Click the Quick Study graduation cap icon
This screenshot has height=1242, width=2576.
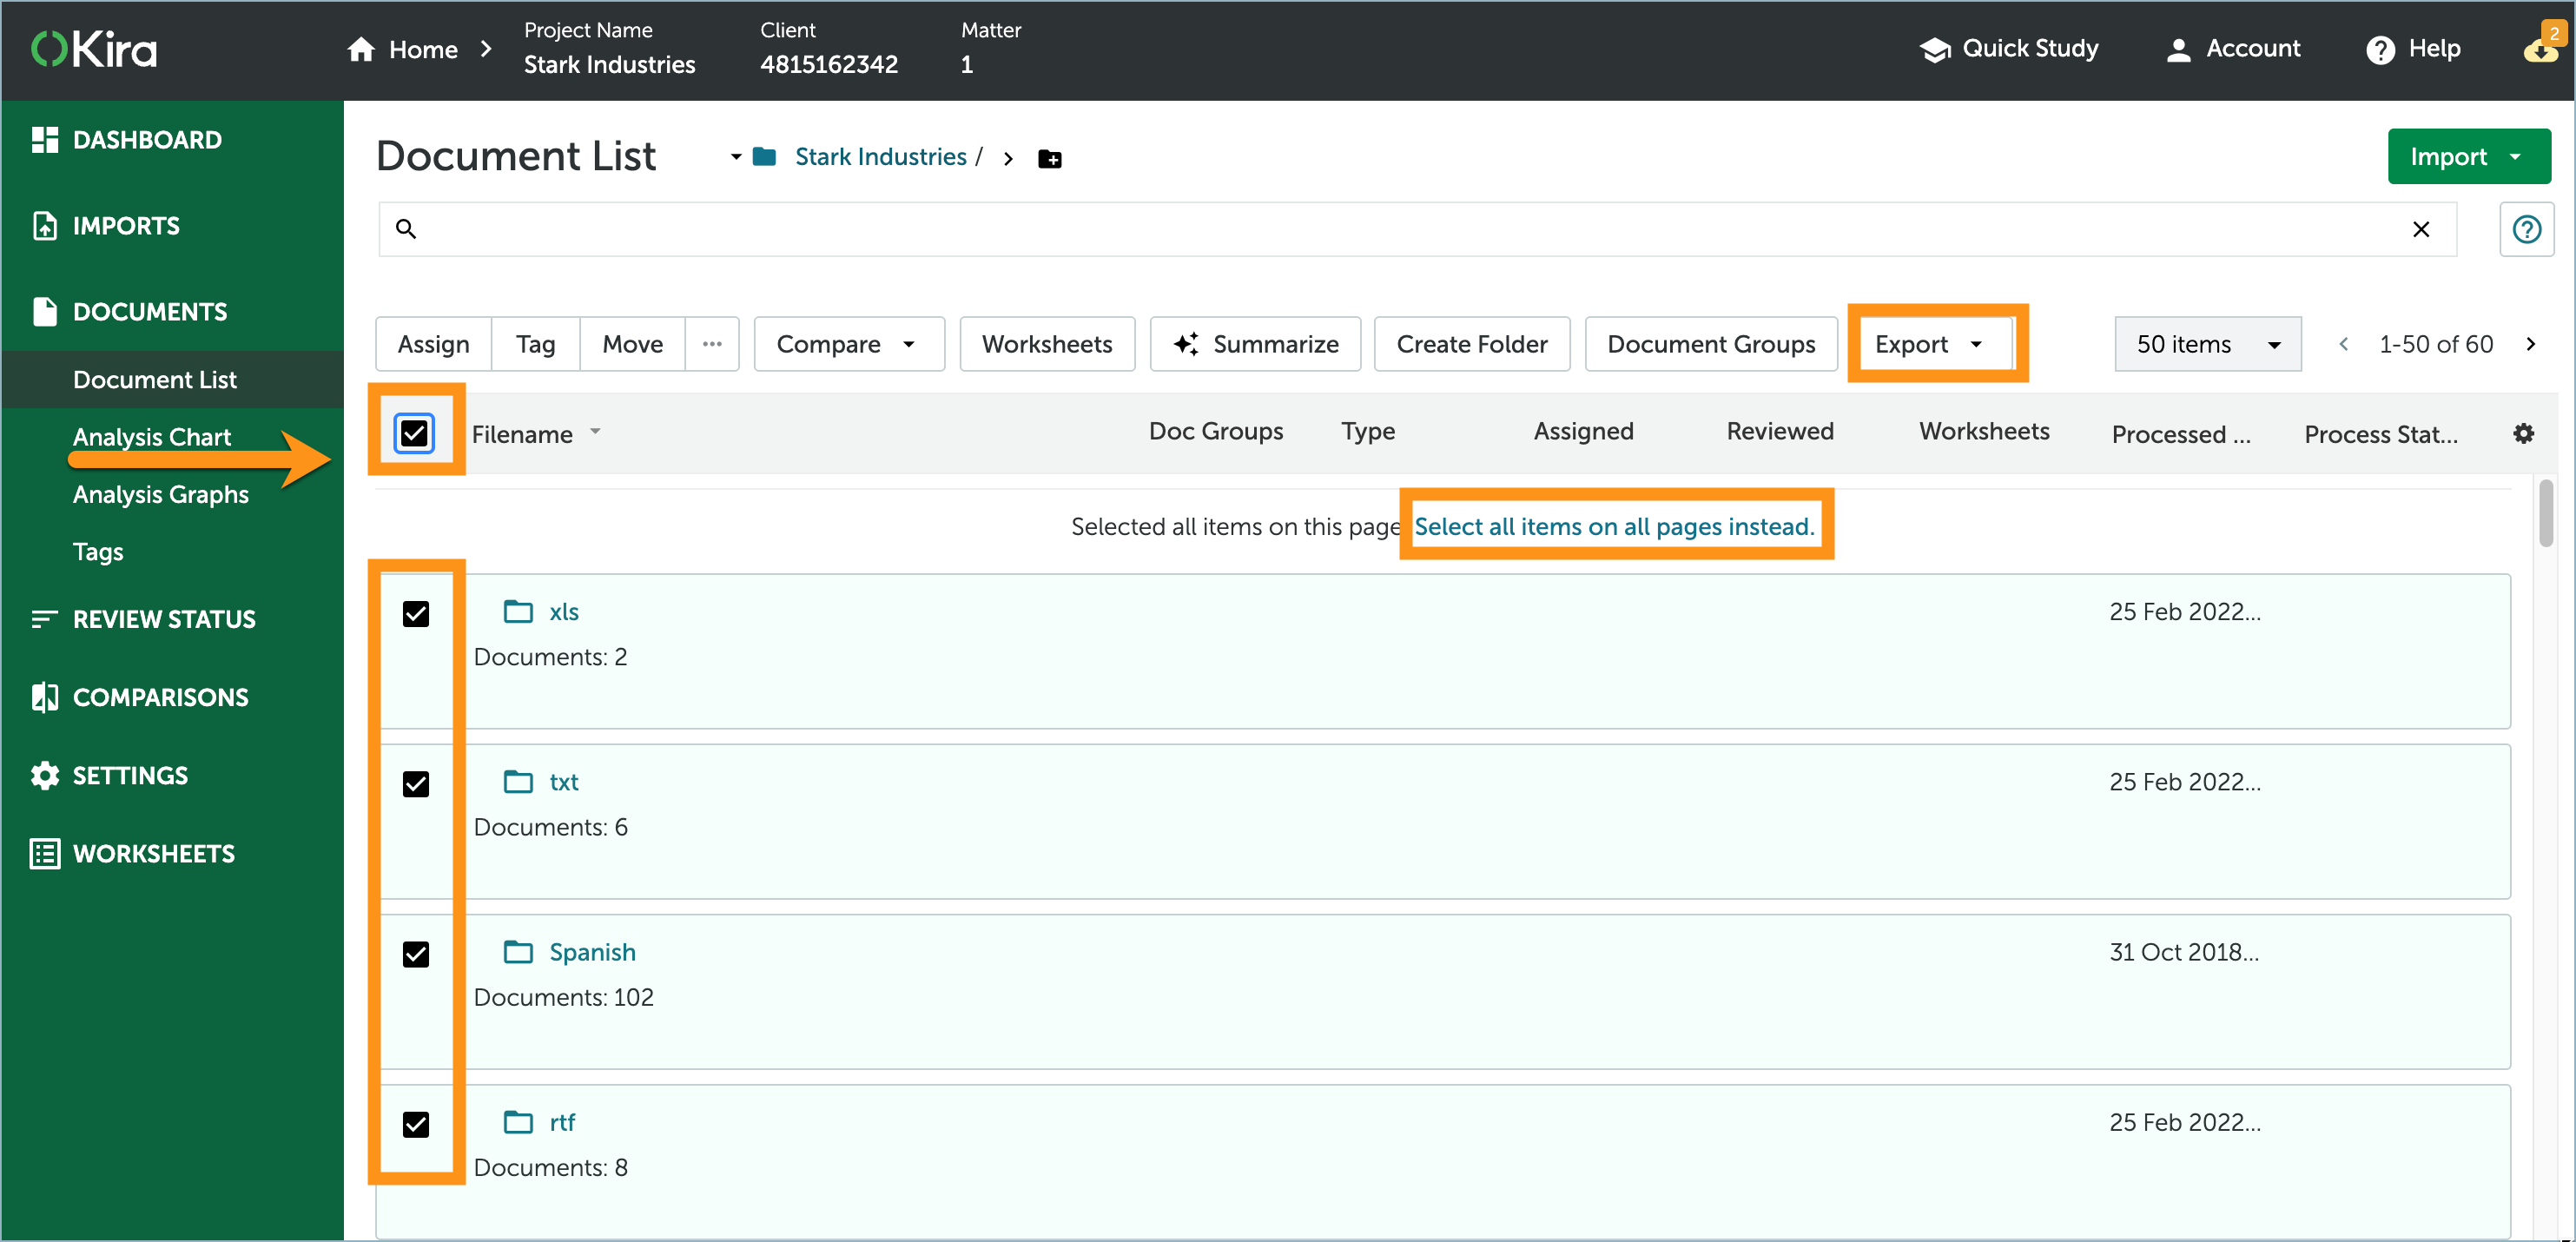click(x=1935, y=49)
